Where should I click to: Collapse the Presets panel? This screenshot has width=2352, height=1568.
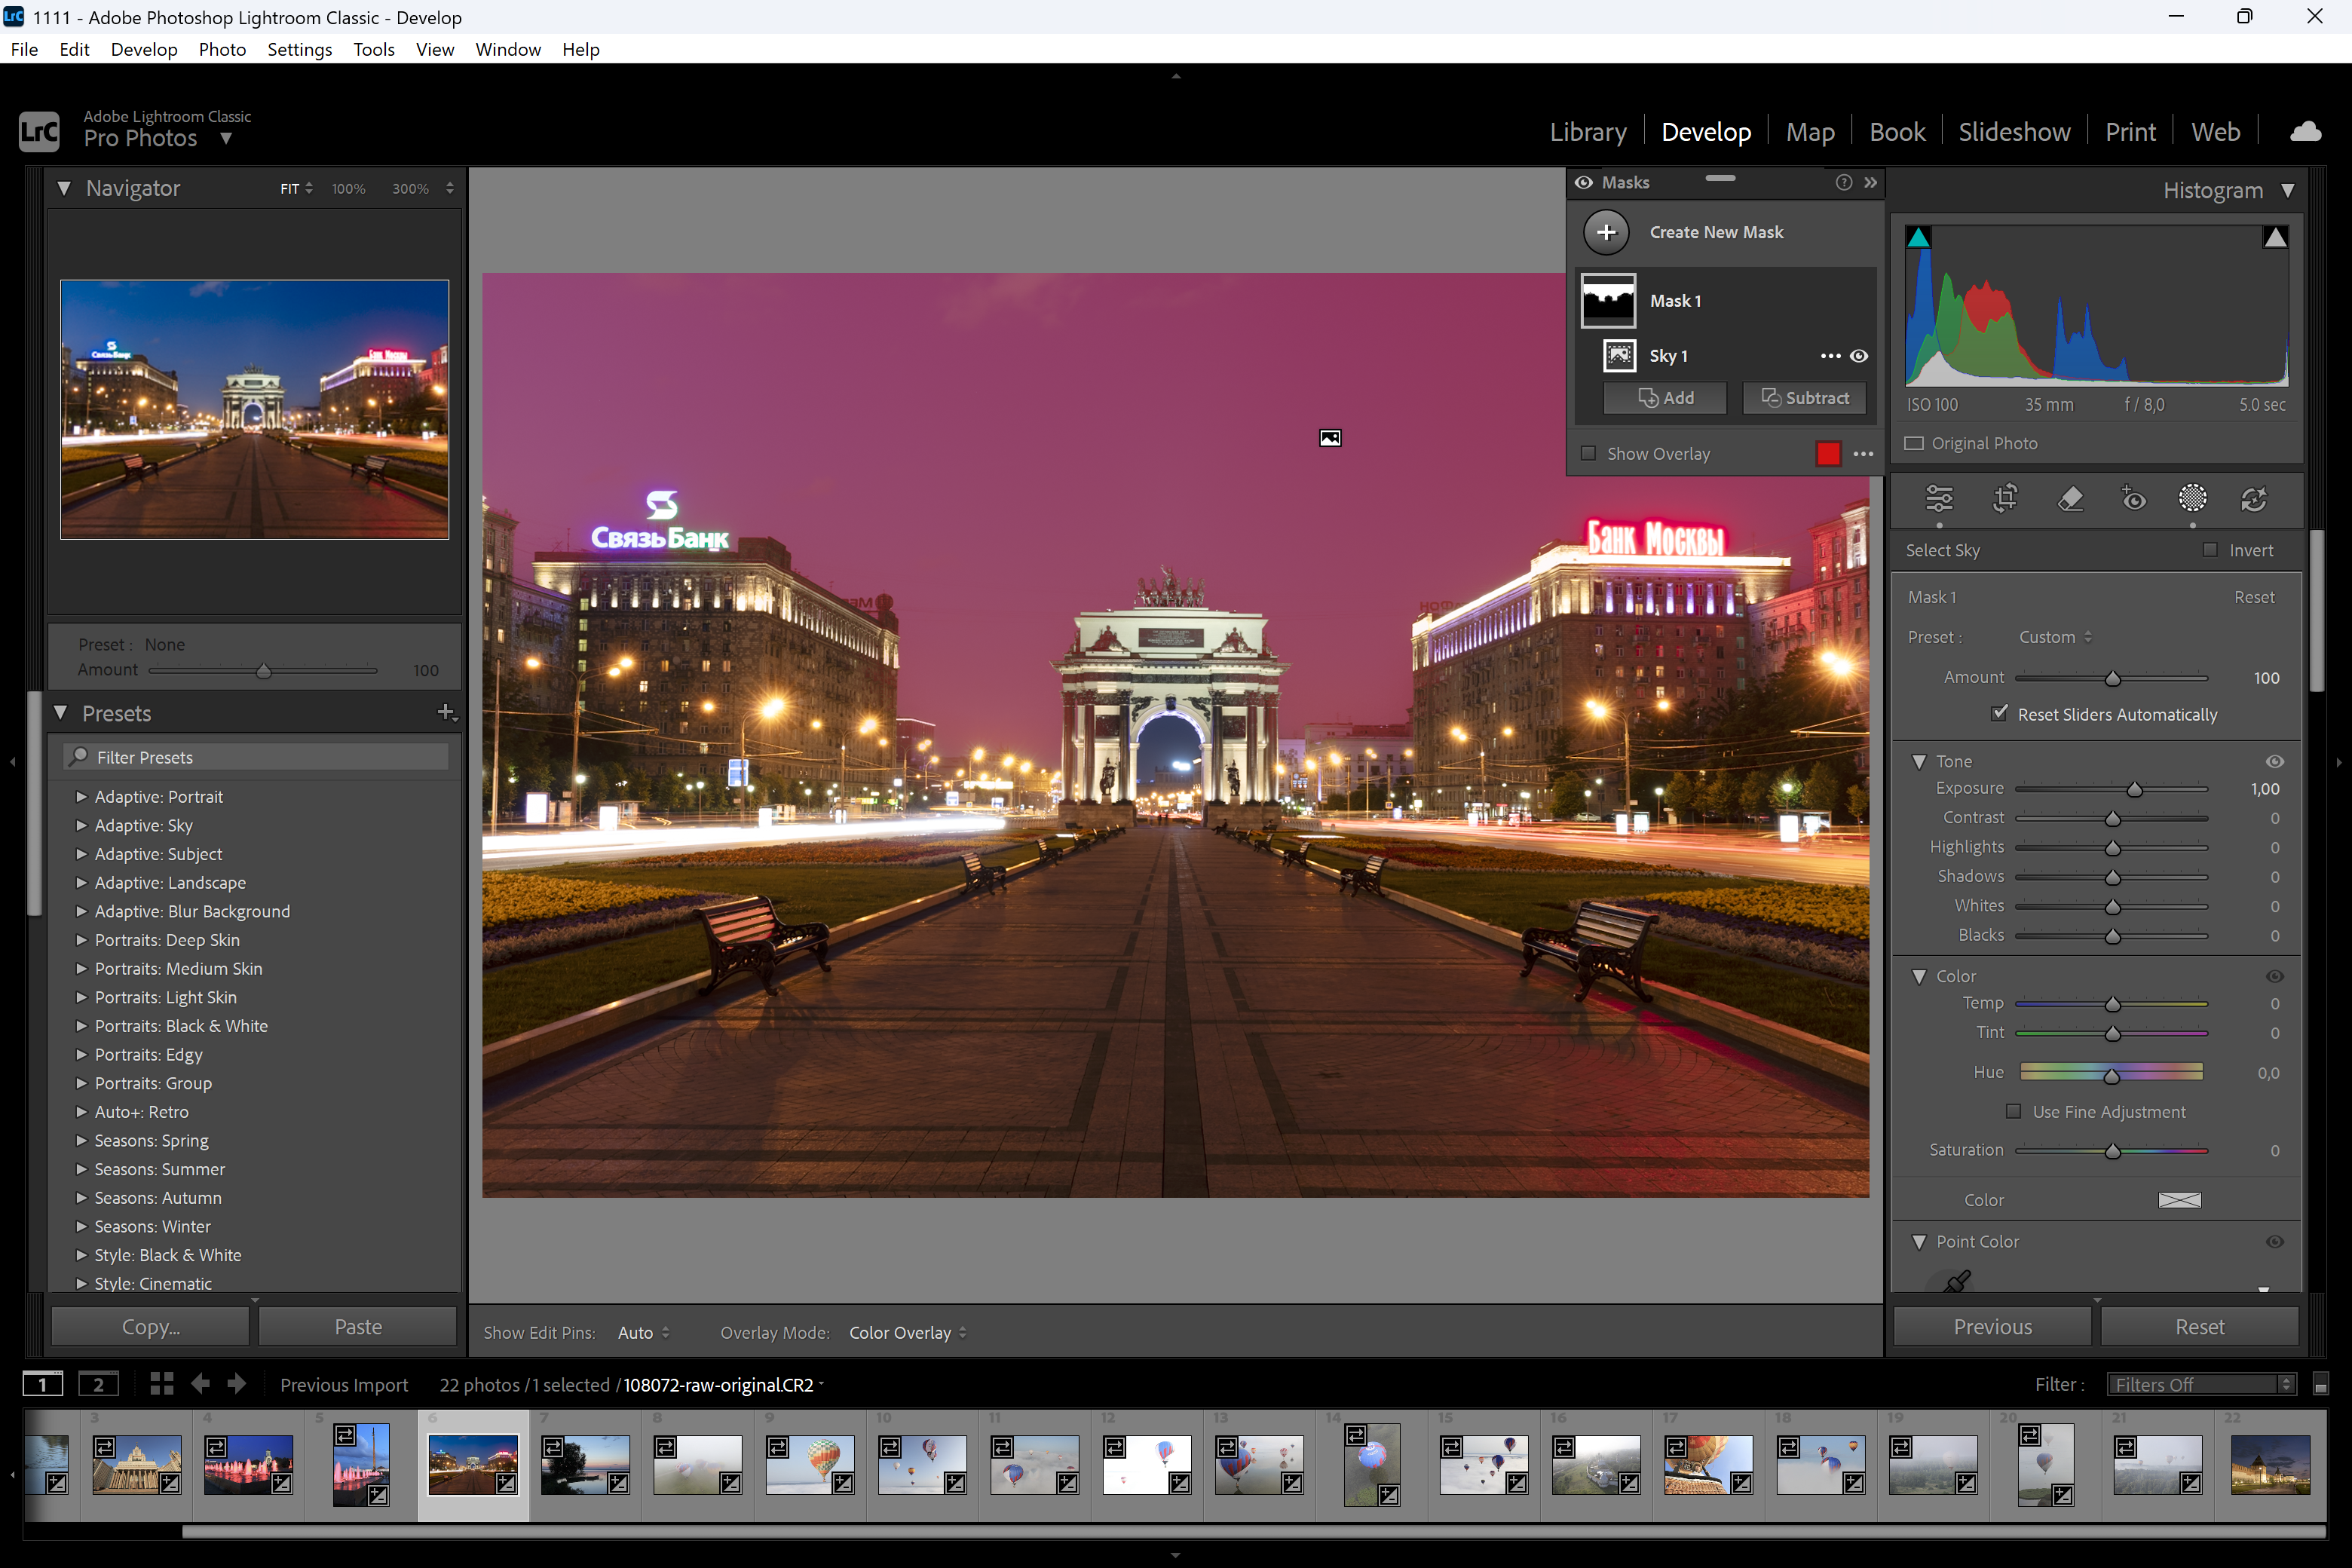pyautogui.click(x=61, y=713)
